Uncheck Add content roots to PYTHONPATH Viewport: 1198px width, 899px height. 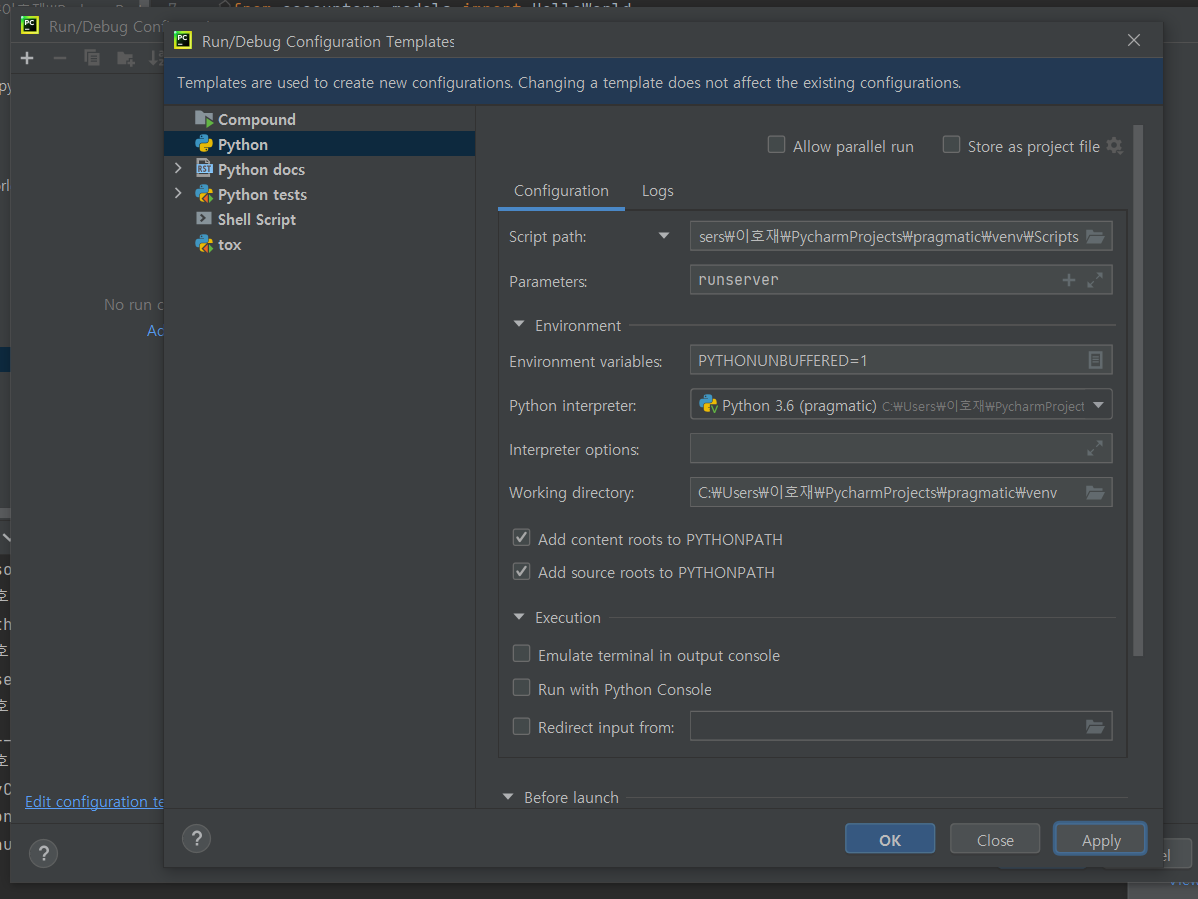(521, 538)
